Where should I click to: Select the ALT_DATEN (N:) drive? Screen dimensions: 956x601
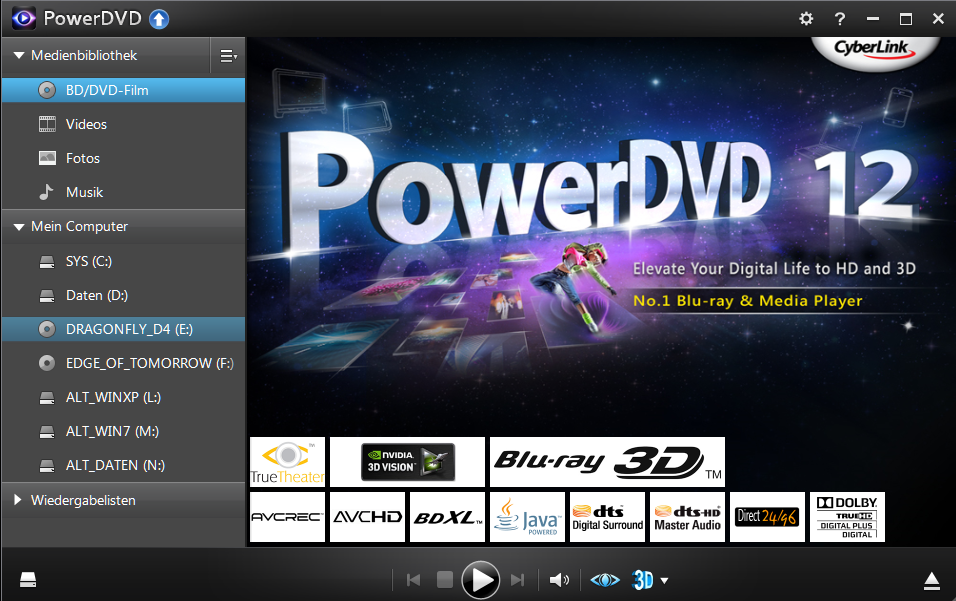124,466
